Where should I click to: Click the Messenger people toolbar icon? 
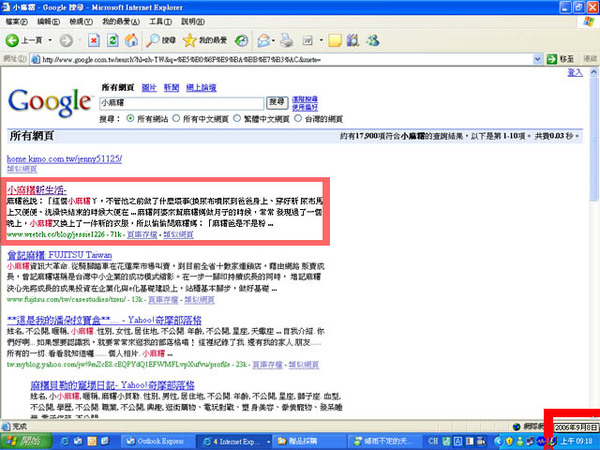click(373, 40)
